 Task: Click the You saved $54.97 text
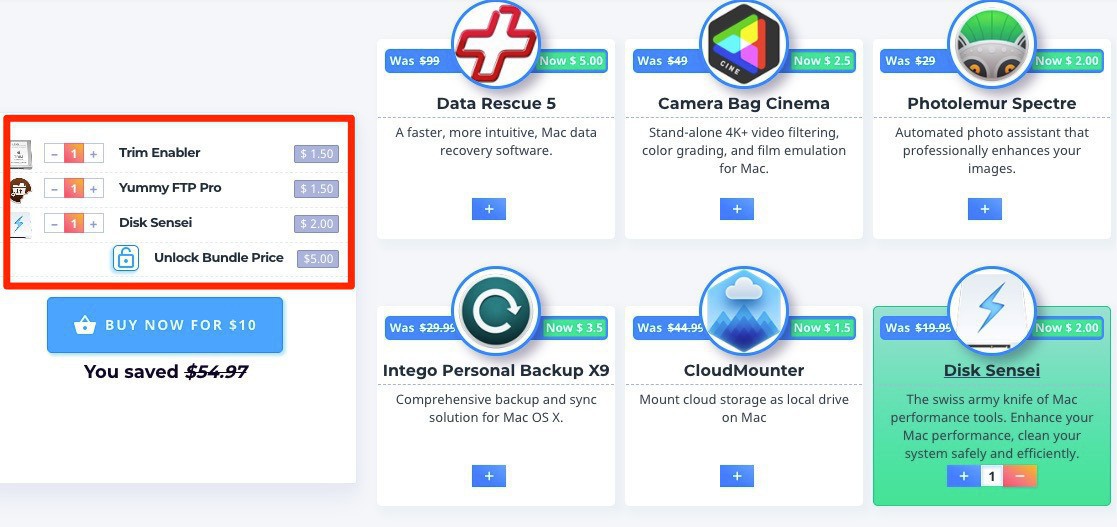[165, 371]
